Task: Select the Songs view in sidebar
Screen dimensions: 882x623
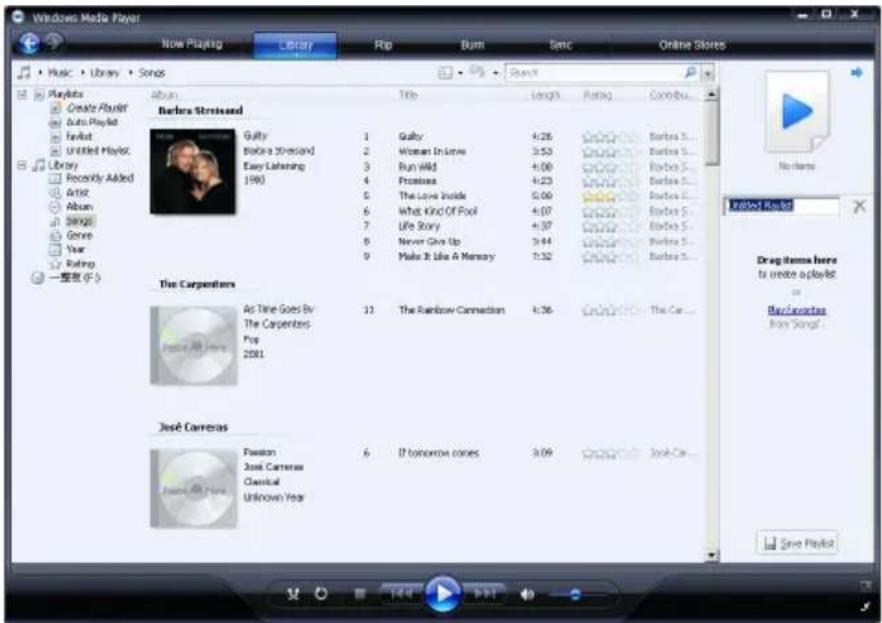Action: click(79, 221)
